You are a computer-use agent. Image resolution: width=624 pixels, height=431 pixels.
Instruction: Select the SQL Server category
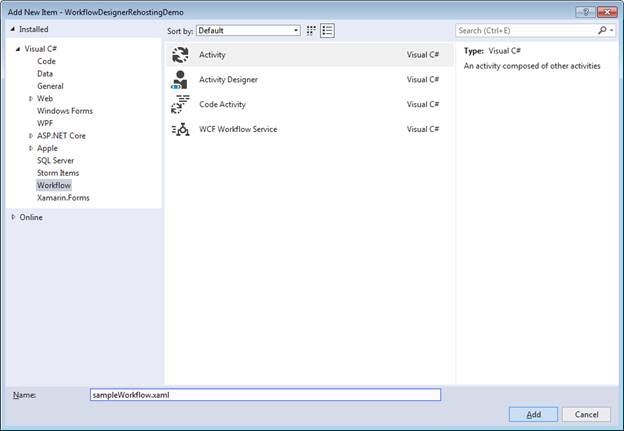click(x=55, y=160)
